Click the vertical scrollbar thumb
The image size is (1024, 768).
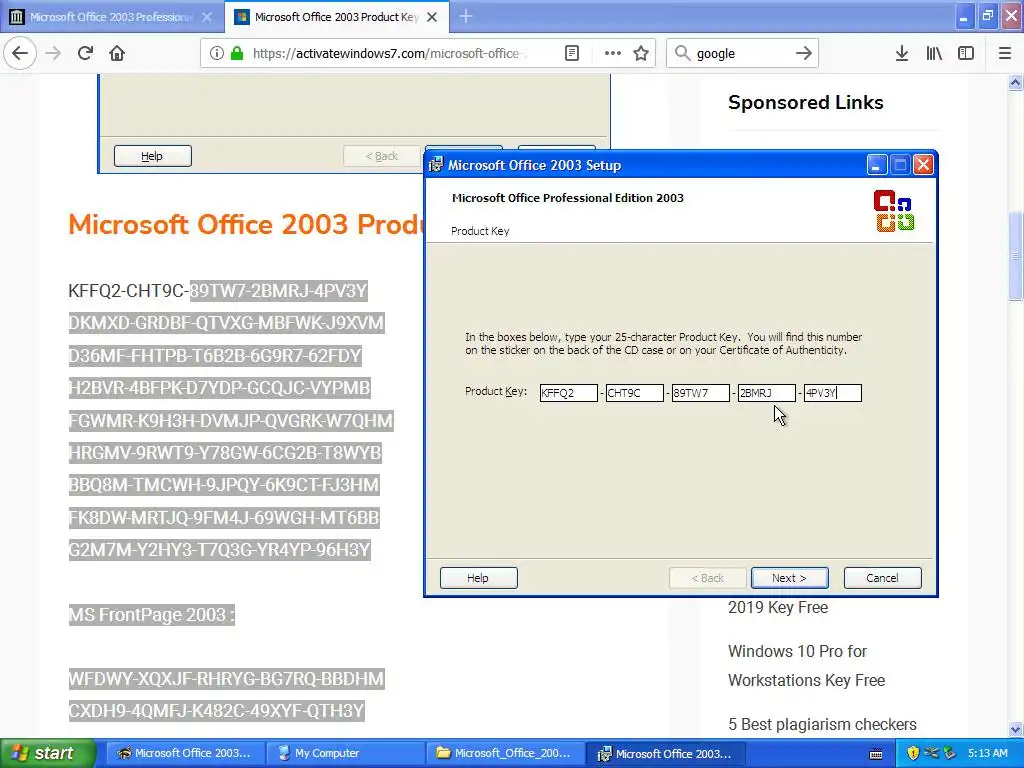1016,255
